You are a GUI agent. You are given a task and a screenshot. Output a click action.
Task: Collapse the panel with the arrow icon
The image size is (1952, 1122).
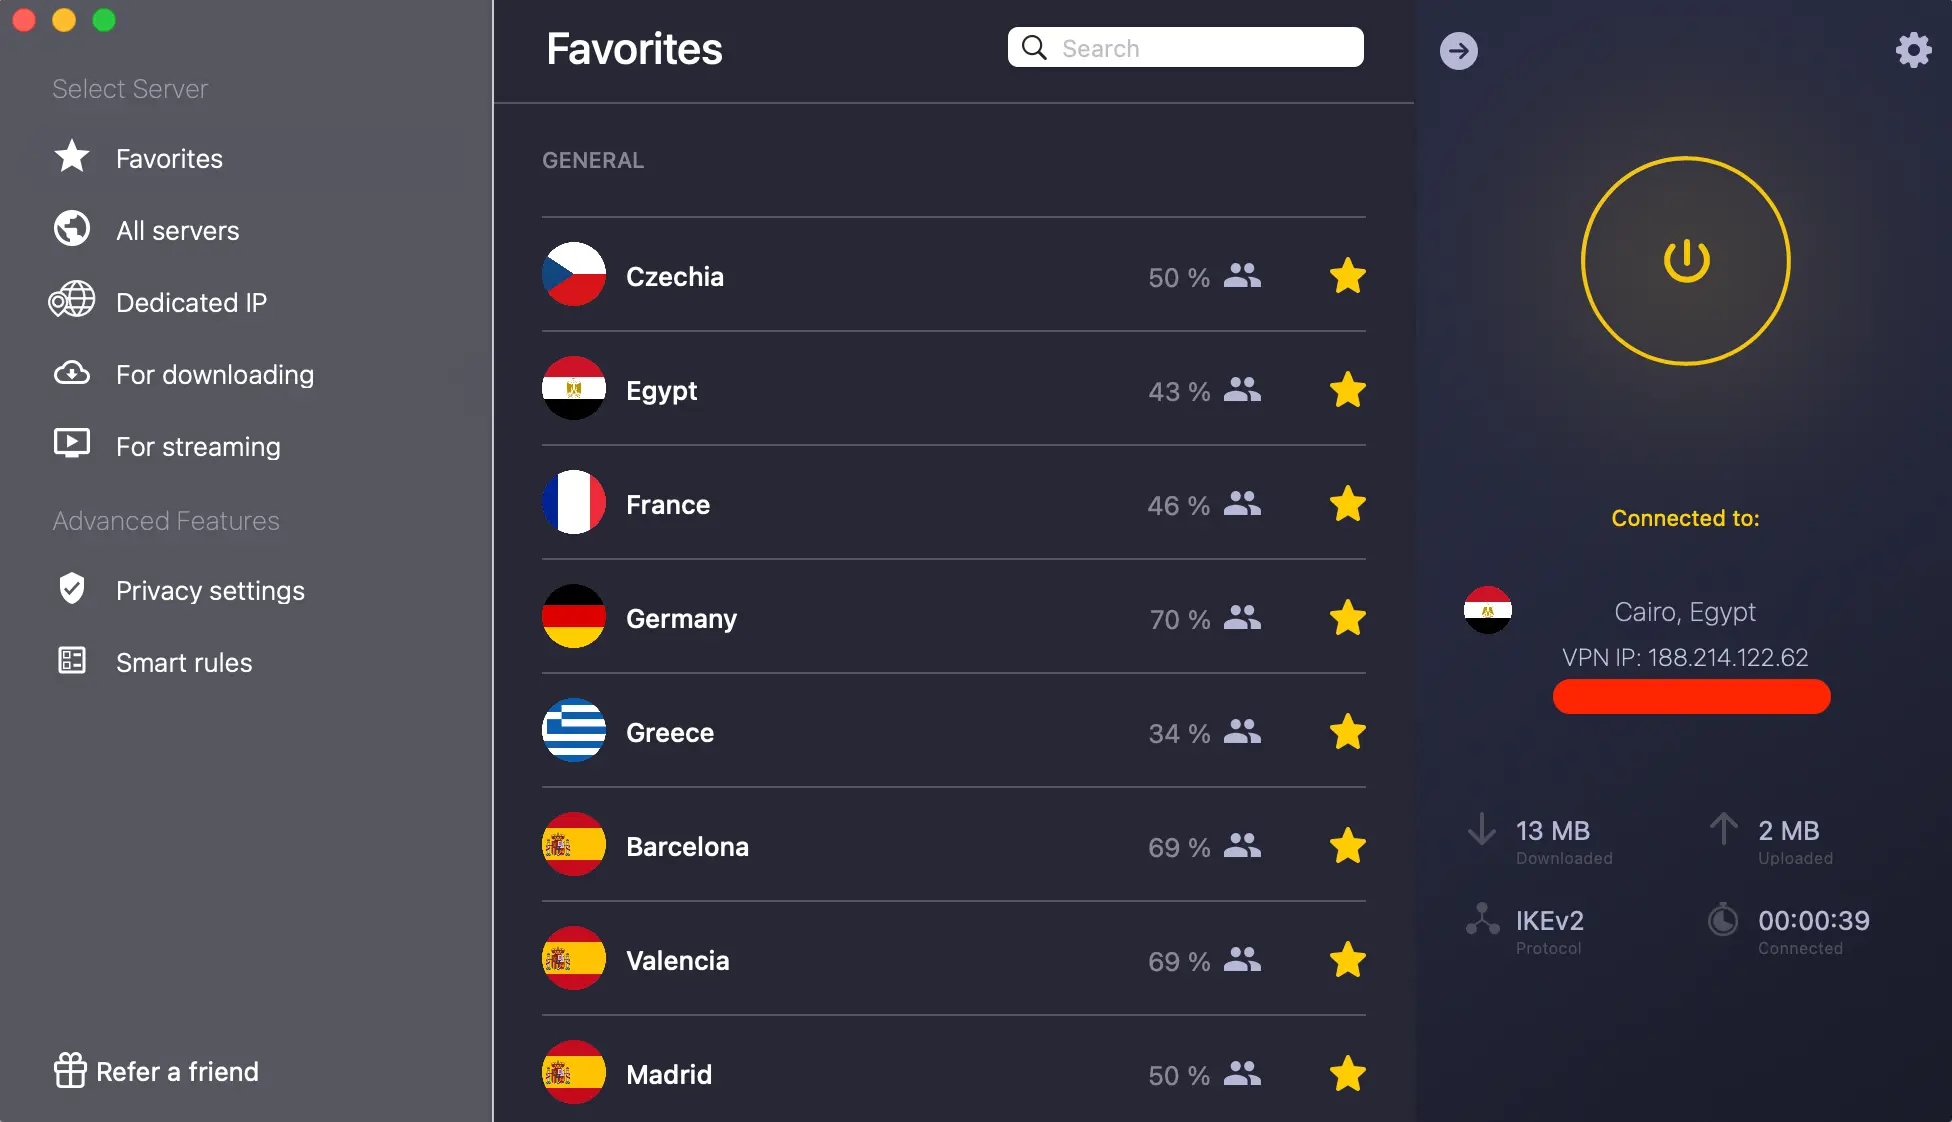tap(1459, 51)
